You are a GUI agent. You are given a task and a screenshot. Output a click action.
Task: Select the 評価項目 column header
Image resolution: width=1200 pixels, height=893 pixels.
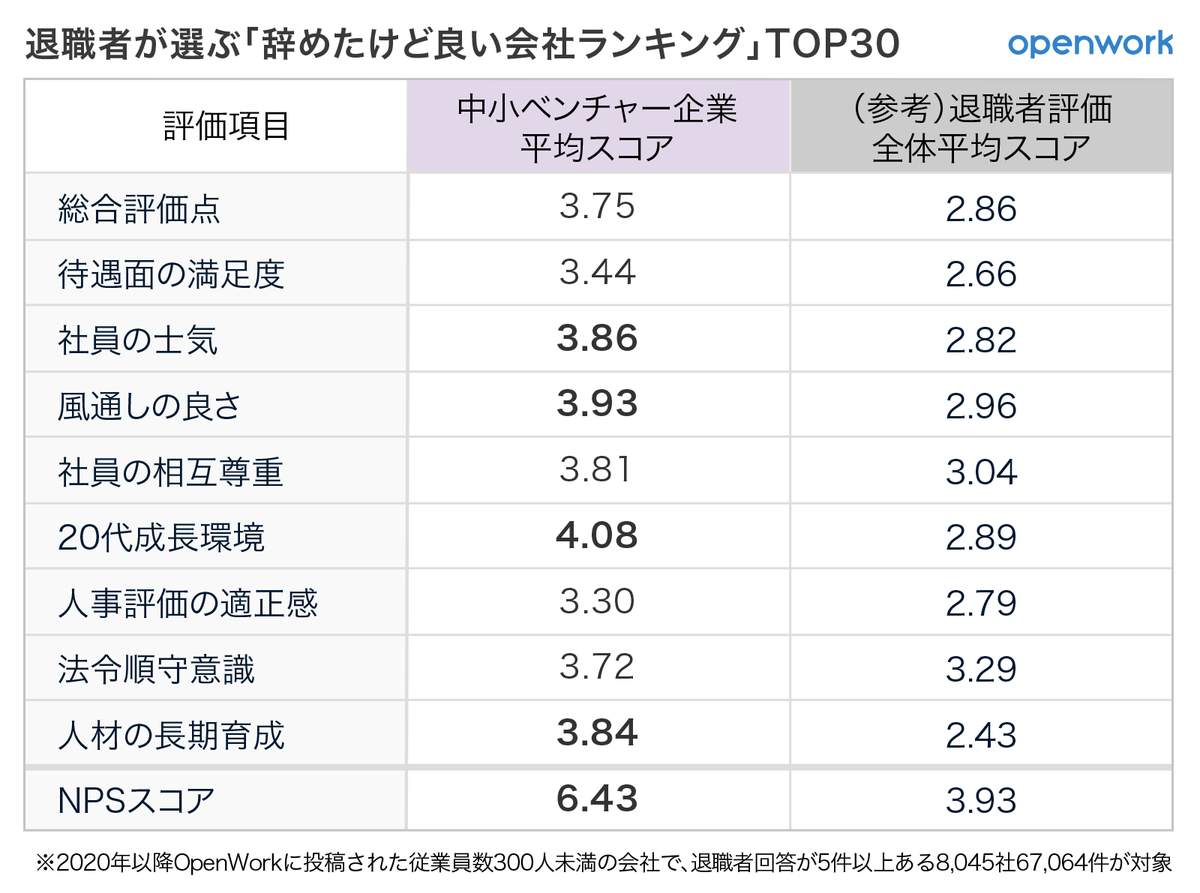click(226, 127)
